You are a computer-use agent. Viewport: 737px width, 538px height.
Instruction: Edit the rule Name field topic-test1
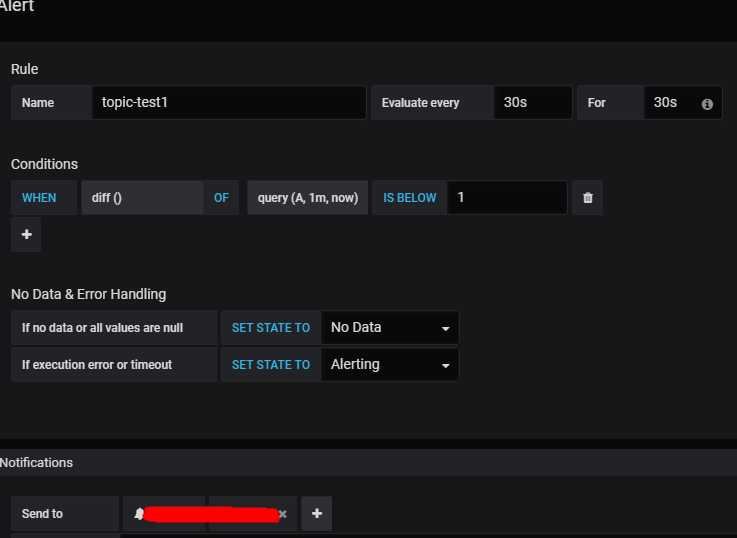click(x=229, y=102)
